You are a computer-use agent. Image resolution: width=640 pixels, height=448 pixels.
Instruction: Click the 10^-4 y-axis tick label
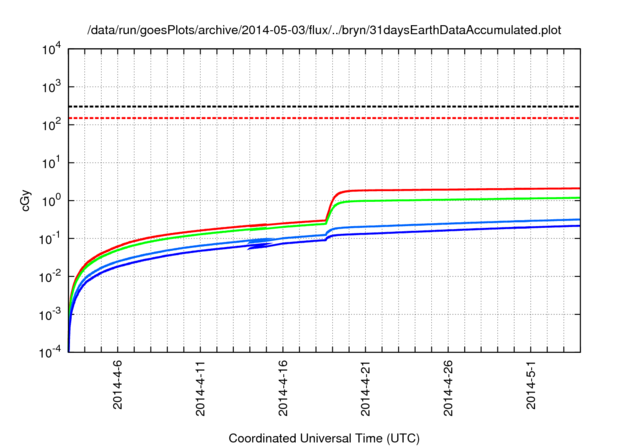(50, 352)
